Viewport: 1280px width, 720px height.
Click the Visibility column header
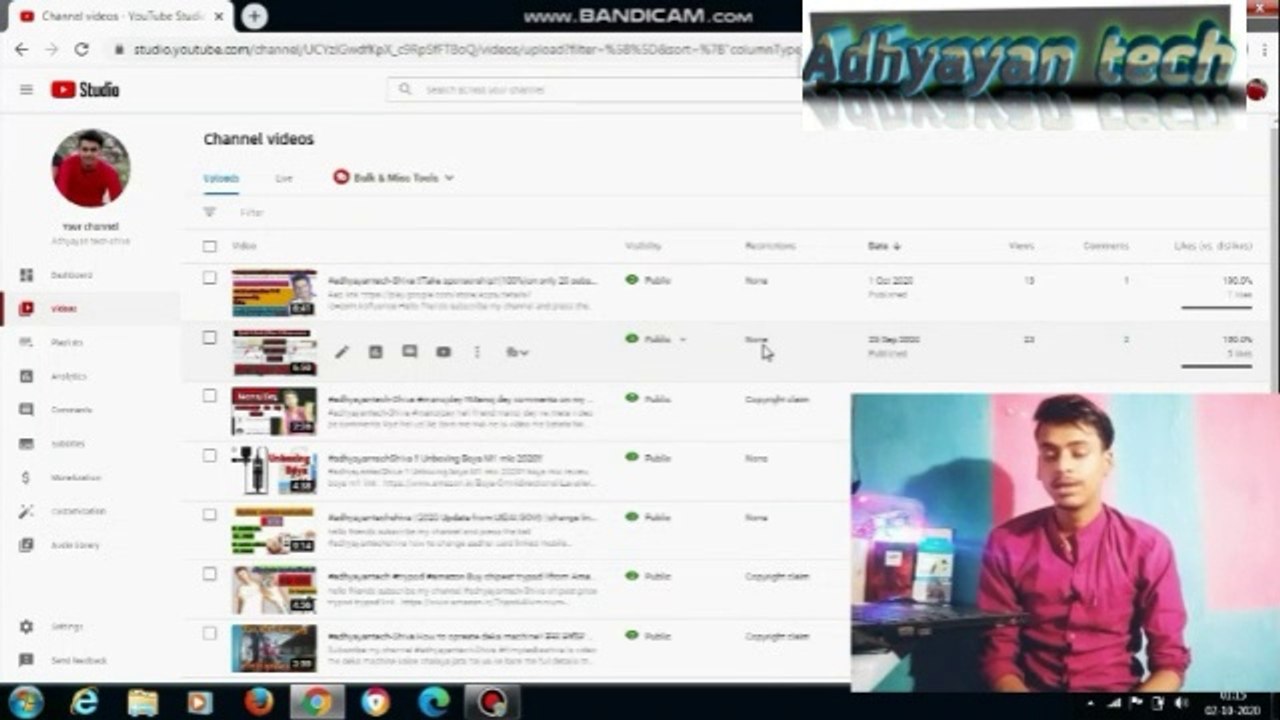click(x=643, y=246)
